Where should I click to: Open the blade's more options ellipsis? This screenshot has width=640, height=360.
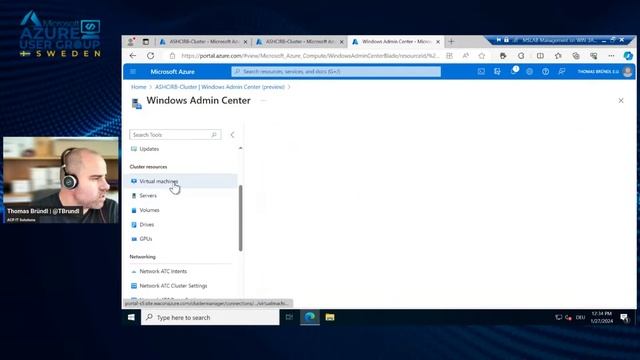[263, 100]
